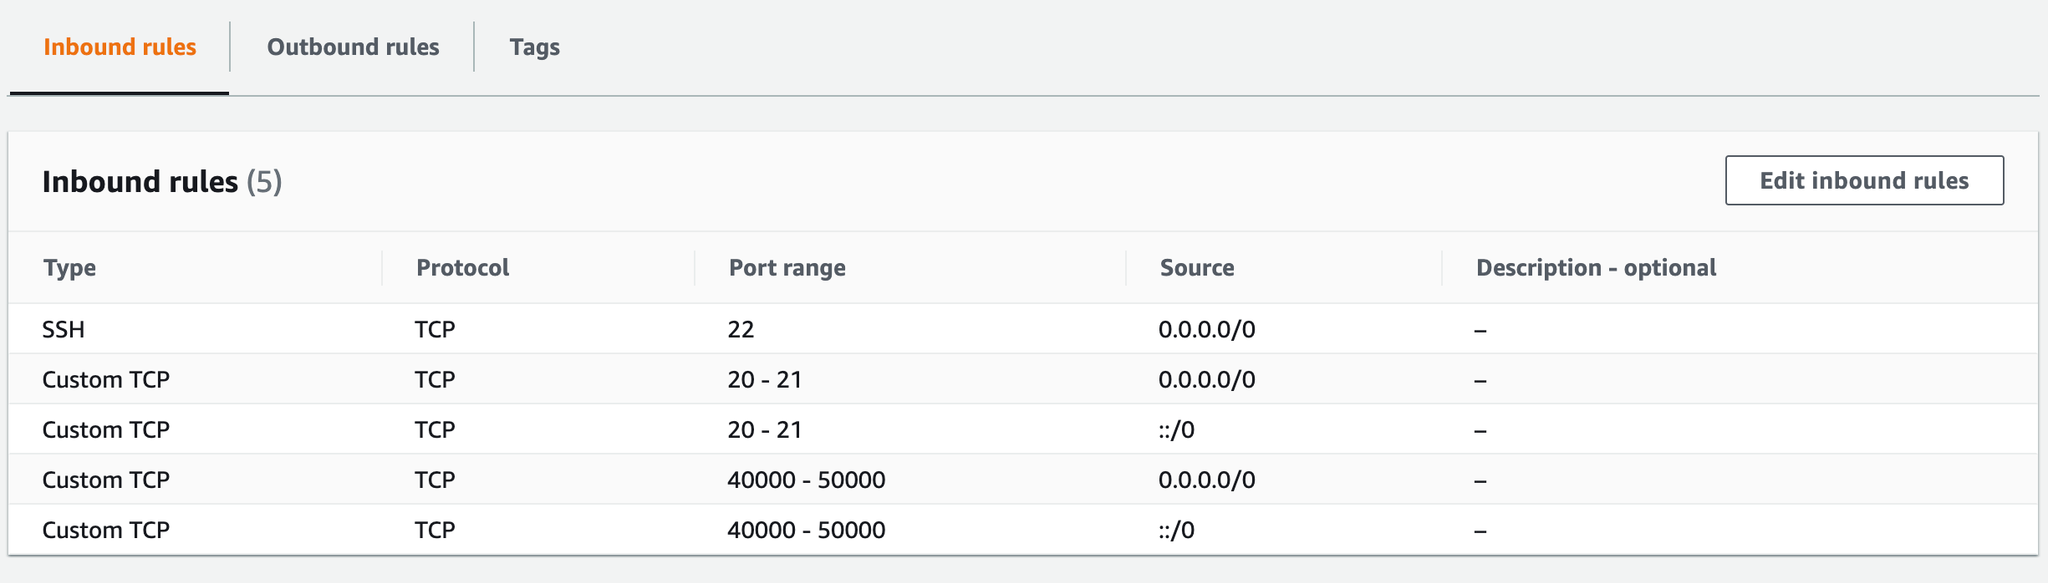Select the 20 - 21 rule with ::/0 source
The width and height of the screenshot is (2048, 583).
tap(1023, 429)
